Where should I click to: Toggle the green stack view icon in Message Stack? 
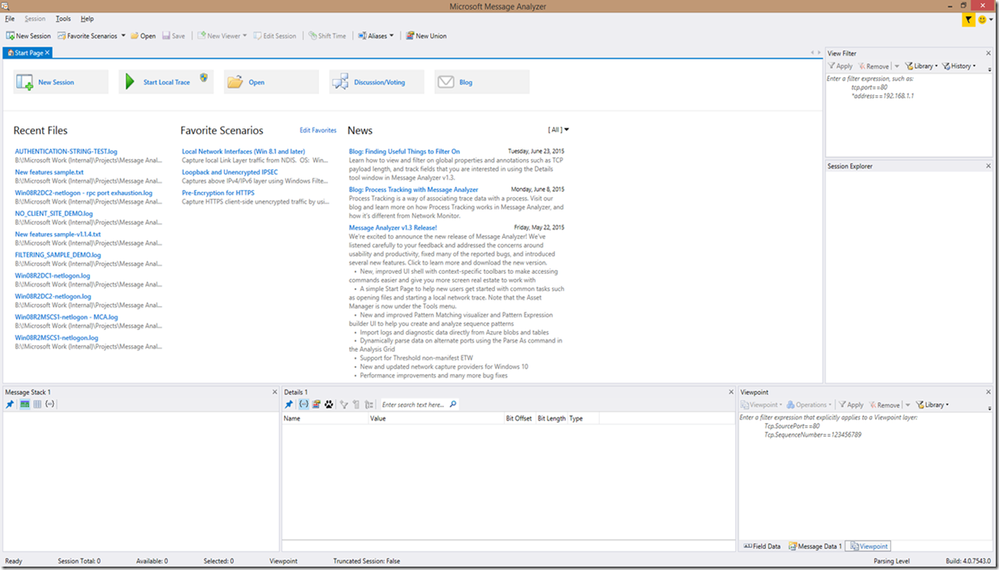24,404
